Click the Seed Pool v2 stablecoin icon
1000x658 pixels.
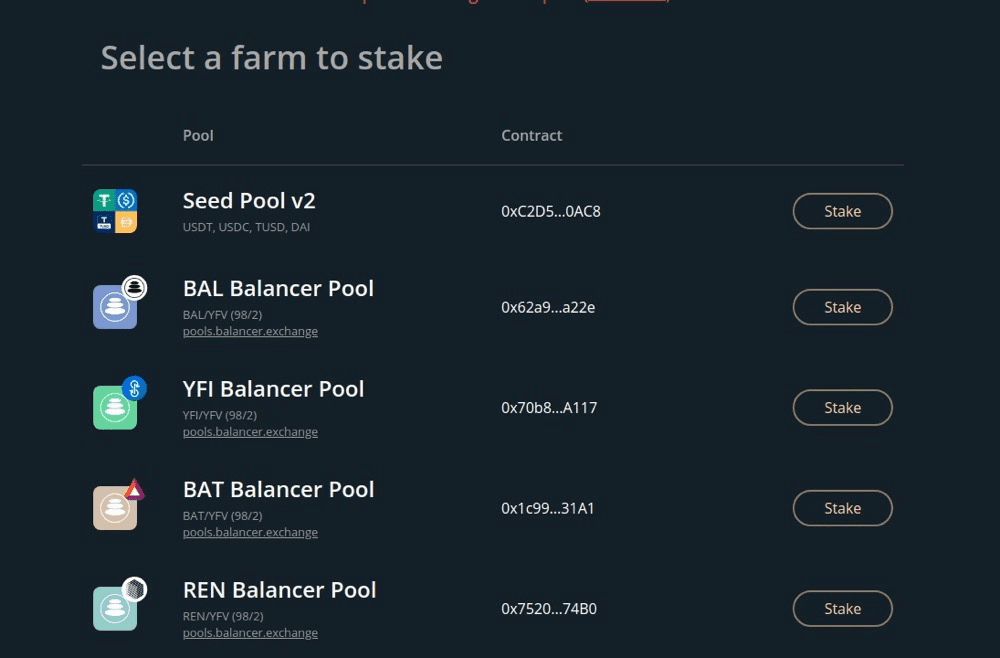pyautogui.click(x=115, y=211)
